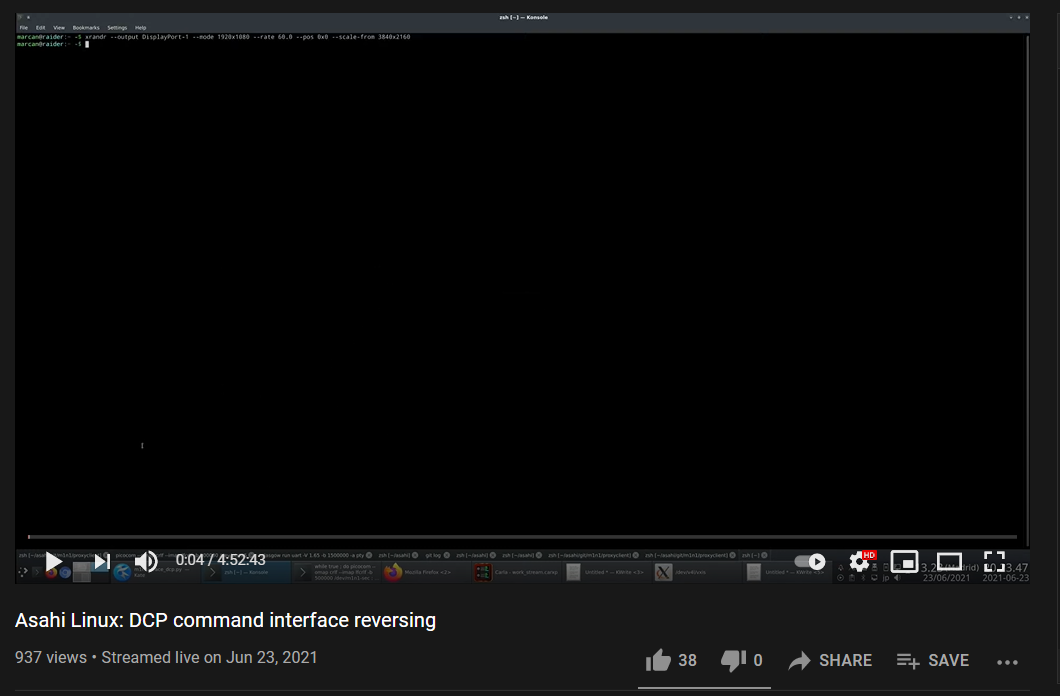Seek along the video progress bar
This screenshot has height=696, width=1060.
(522, 537)
